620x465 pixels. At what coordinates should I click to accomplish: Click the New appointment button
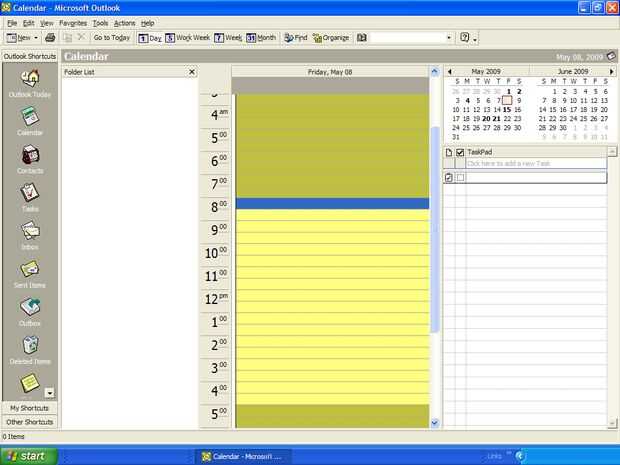click(x=18, y=38)
